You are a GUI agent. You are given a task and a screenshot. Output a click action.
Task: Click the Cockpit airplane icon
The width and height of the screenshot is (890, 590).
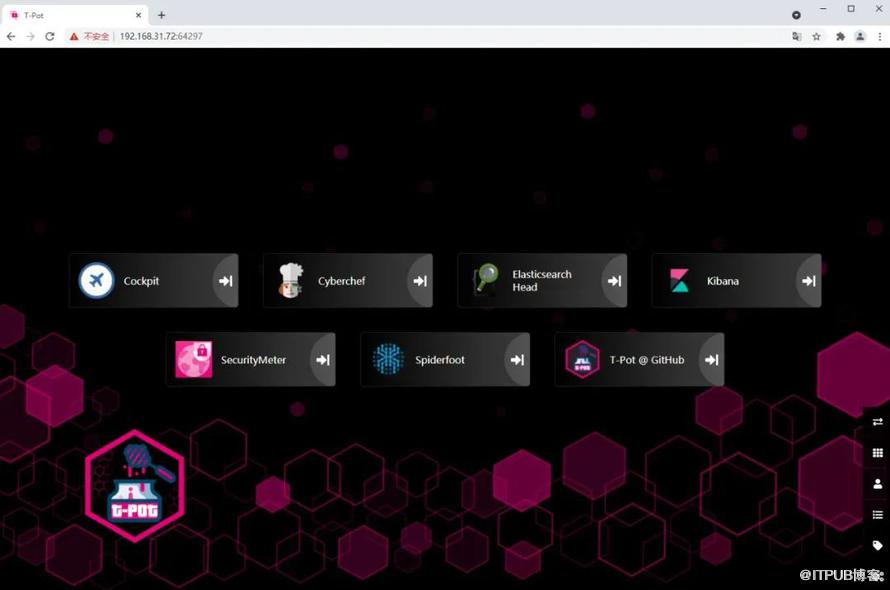pyautogui.click(x=96, y=281)
